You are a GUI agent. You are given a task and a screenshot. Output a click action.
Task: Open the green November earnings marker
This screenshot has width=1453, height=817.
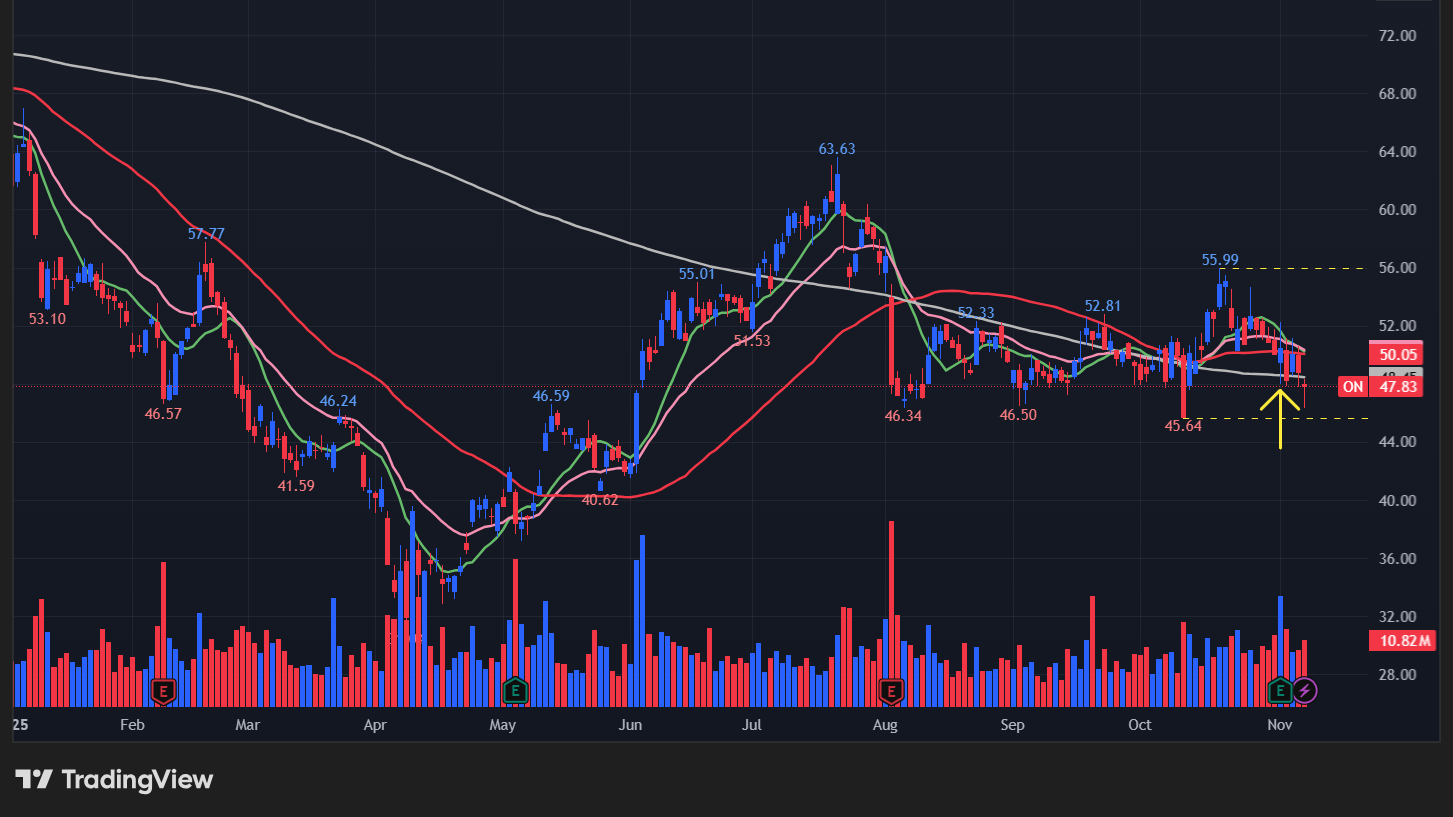point(1281,689)
